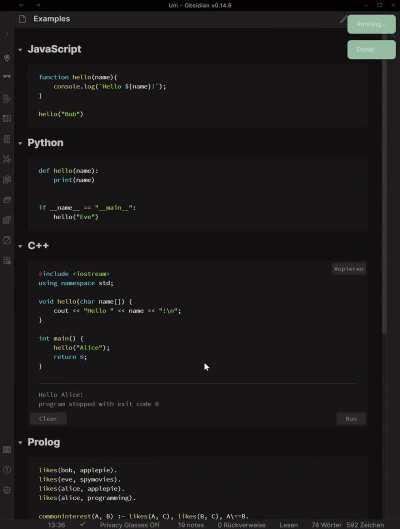Click the commonInterest rule line

[143, 517]
